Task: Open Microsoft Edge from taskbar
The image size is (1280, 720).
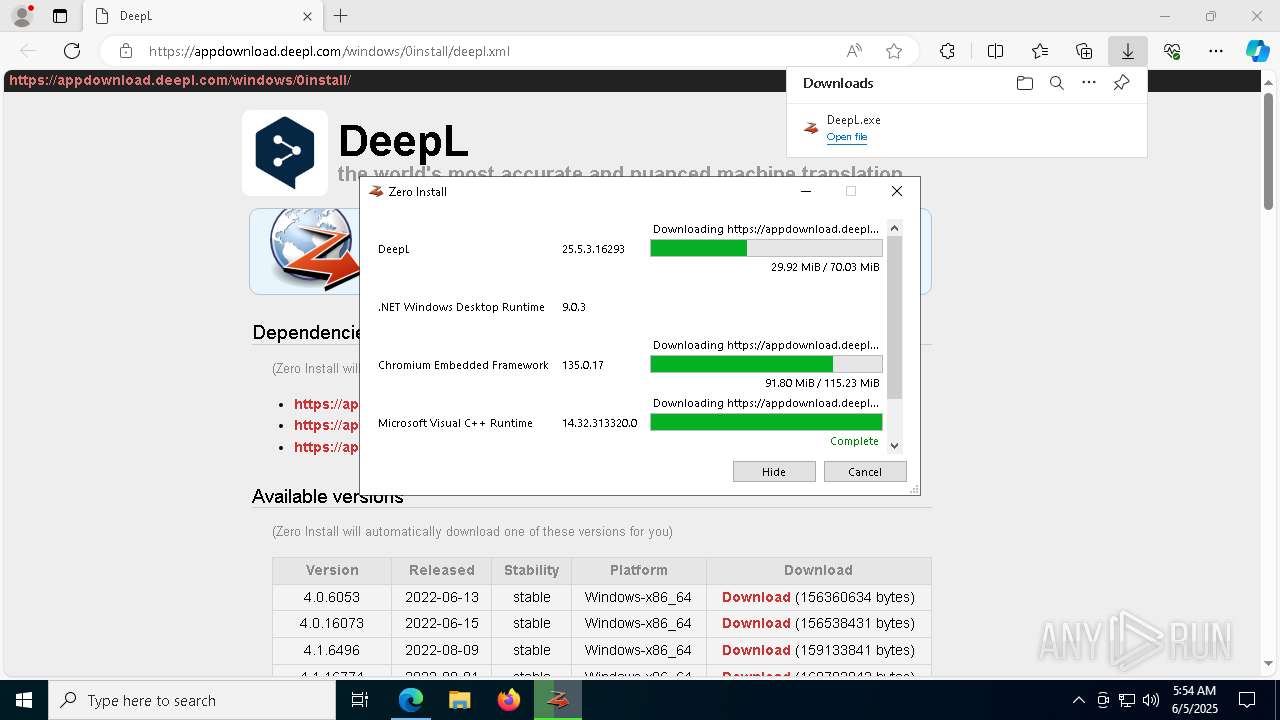Action: click(411, 700)
